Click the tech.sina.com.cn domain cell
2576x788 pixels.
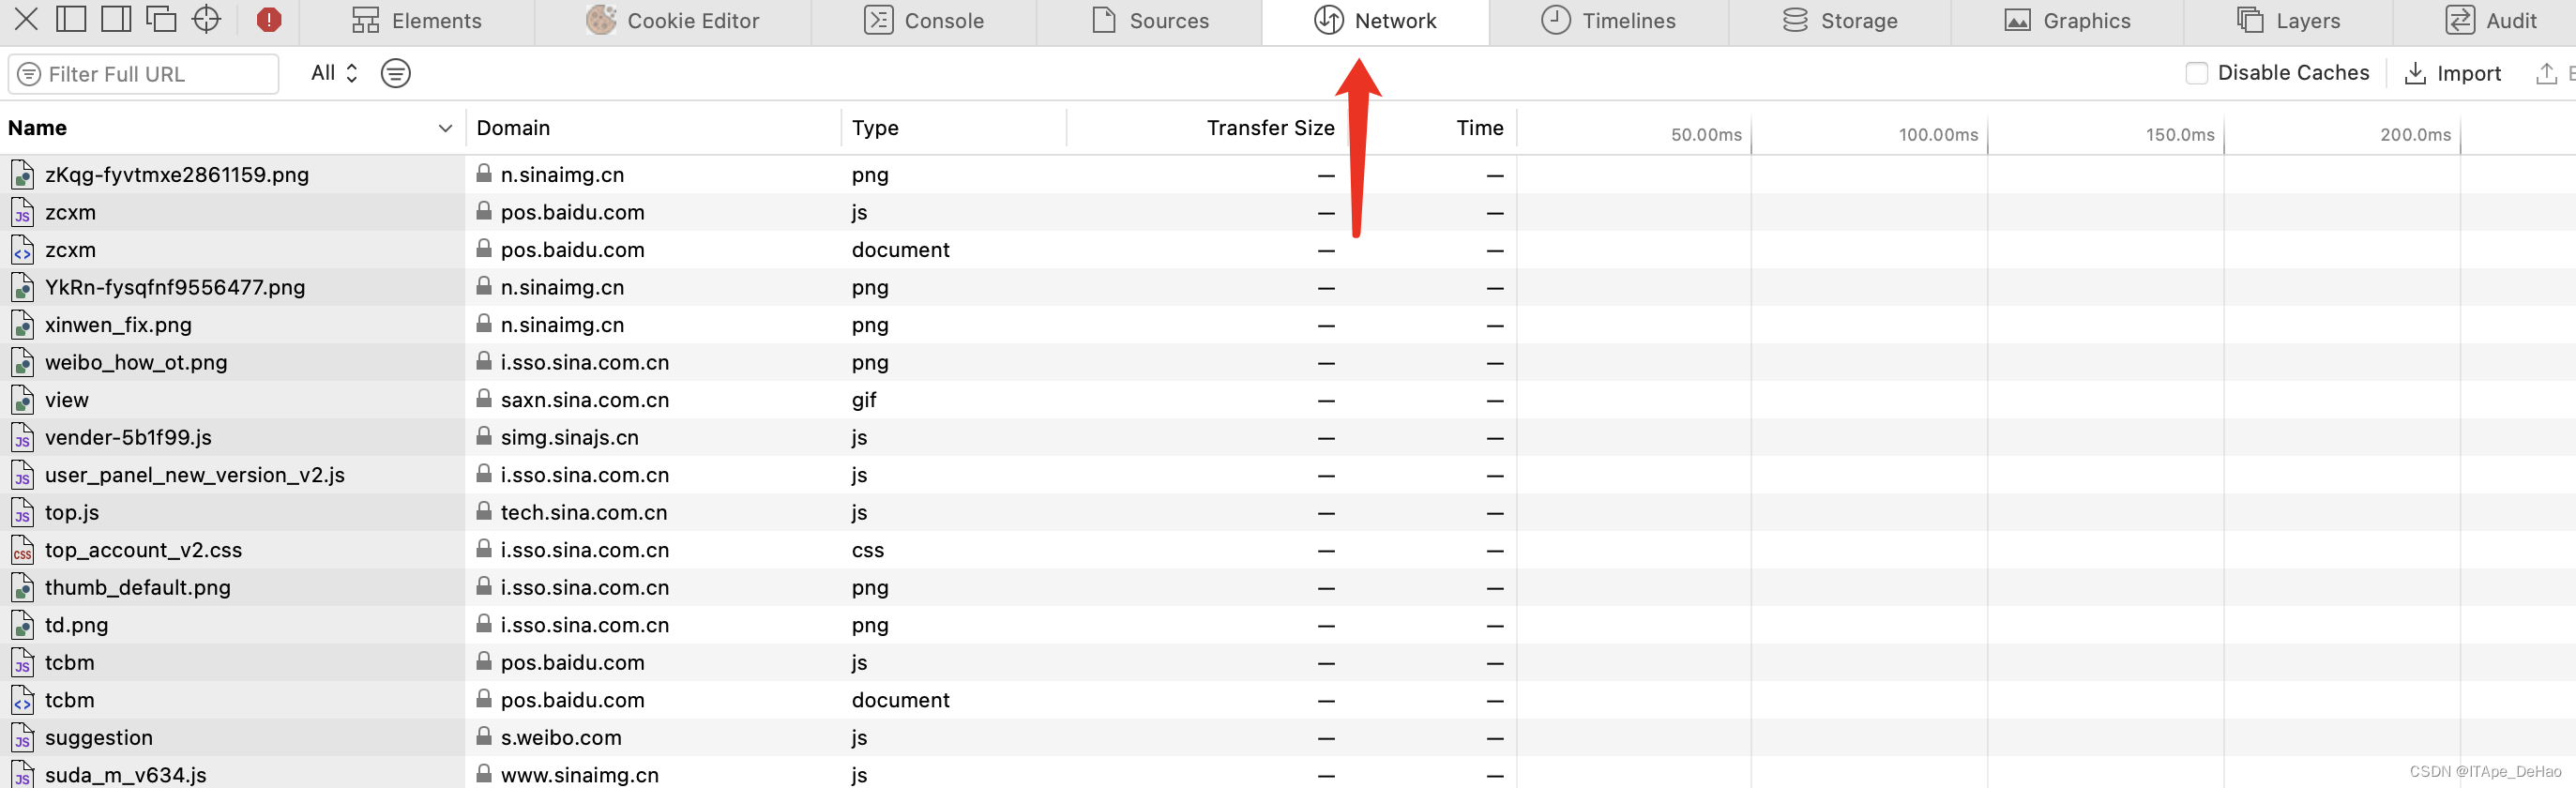pyautogui.click(x=584, y=513)
